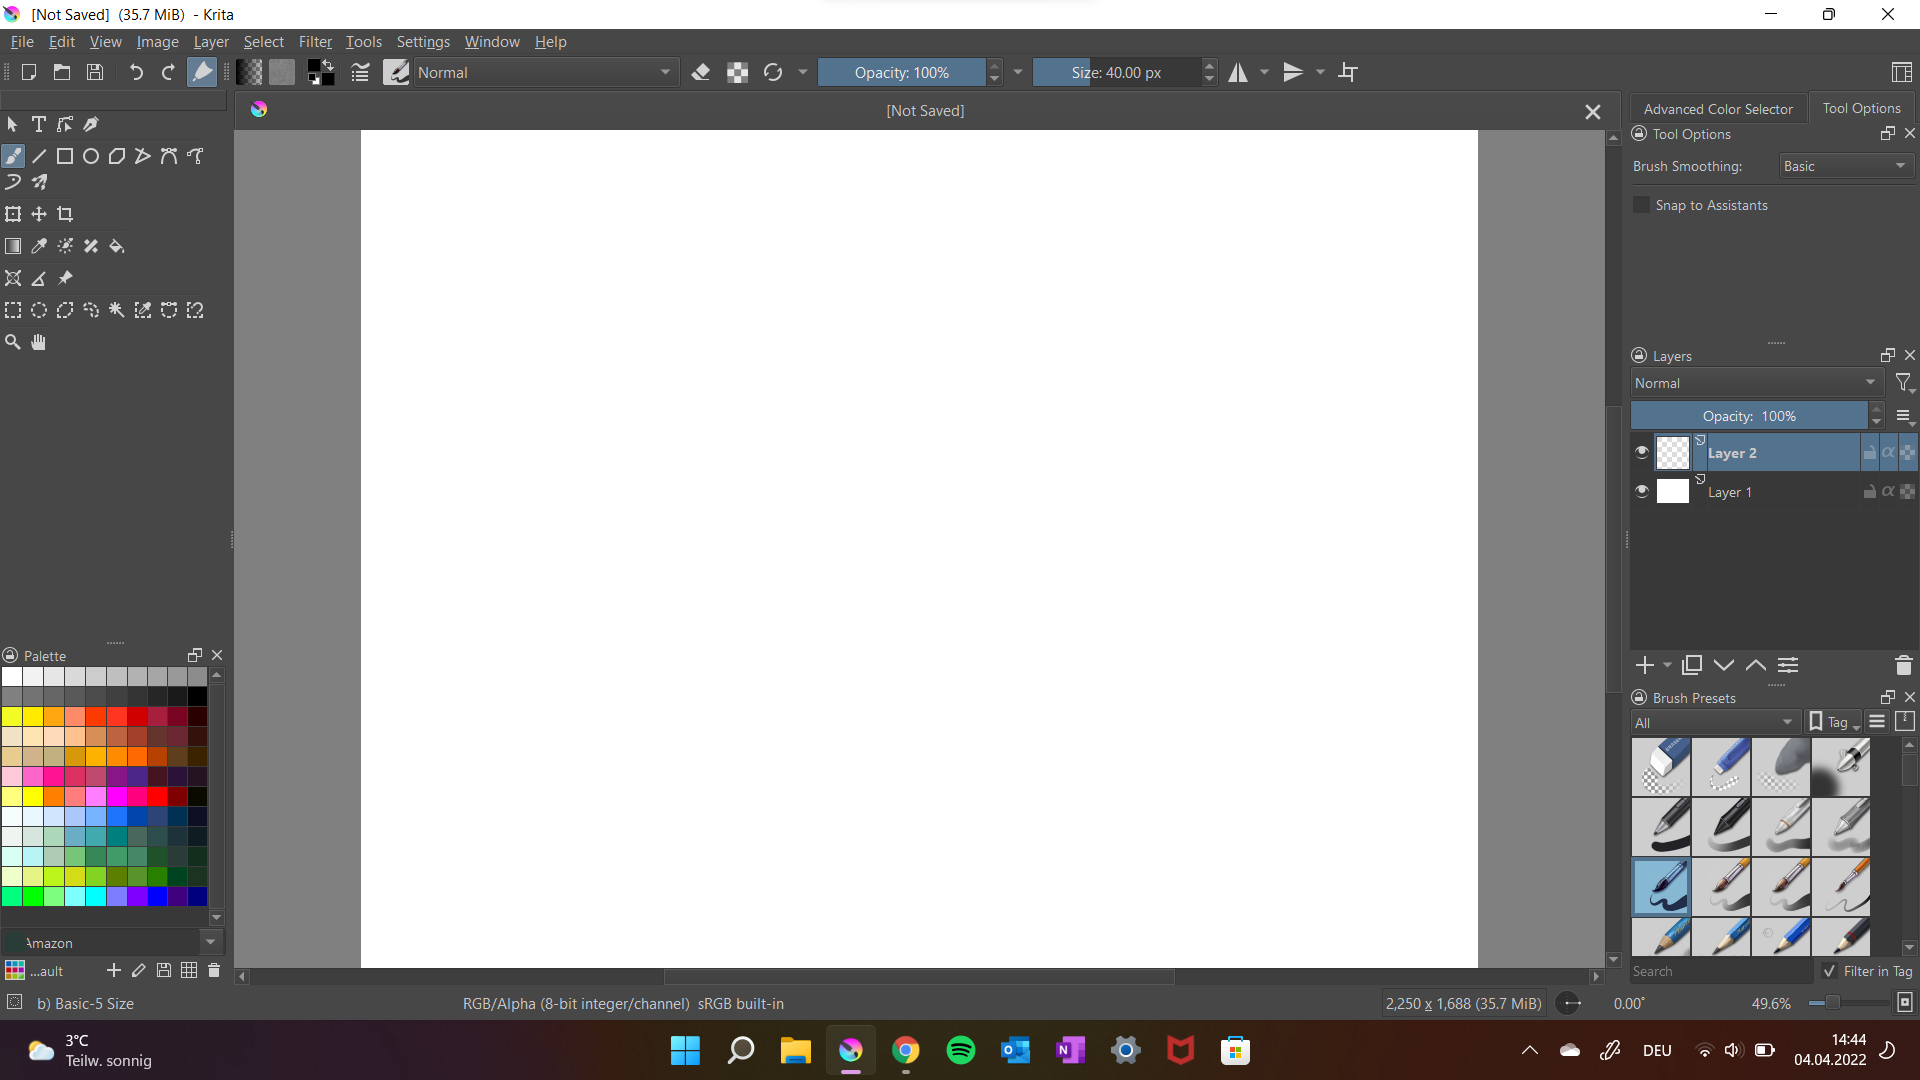Delete the selected layer with the trash button

click(1903, 665)
